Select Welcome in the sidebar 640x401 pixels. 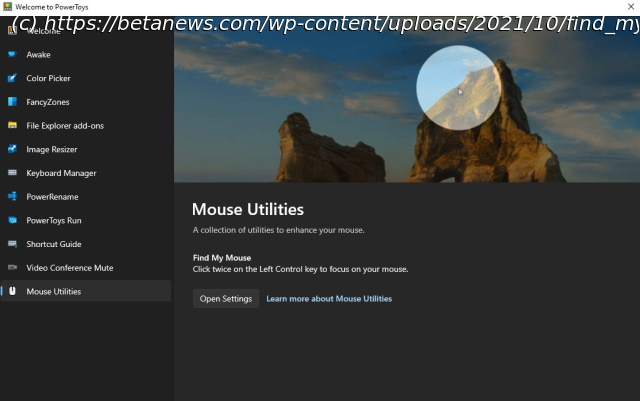click(x=43, y=31)
